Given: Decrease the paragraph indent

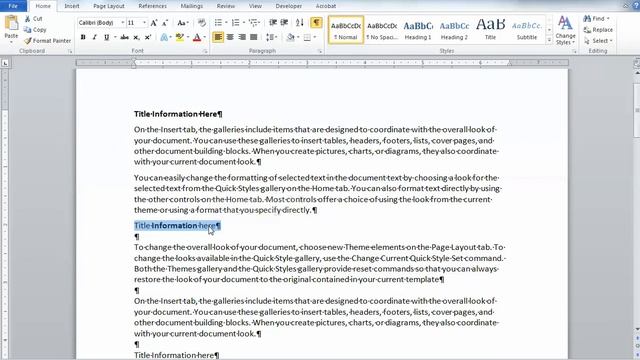Looking at the screenshot, I should point(273,23).
